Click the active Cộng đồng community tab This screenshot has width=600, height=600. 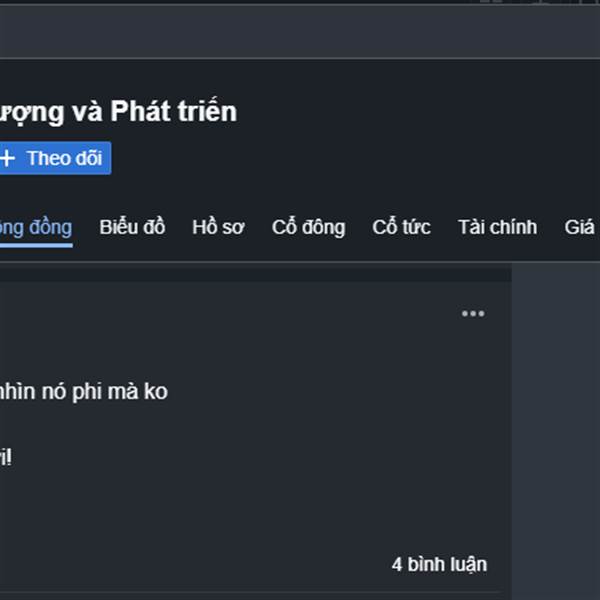click(36, 227)
